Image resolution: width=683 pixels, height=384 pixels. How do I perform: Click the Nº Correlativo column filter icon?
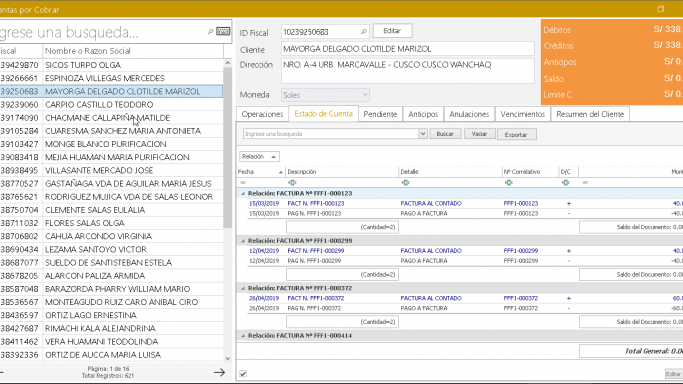click(508, 183)
